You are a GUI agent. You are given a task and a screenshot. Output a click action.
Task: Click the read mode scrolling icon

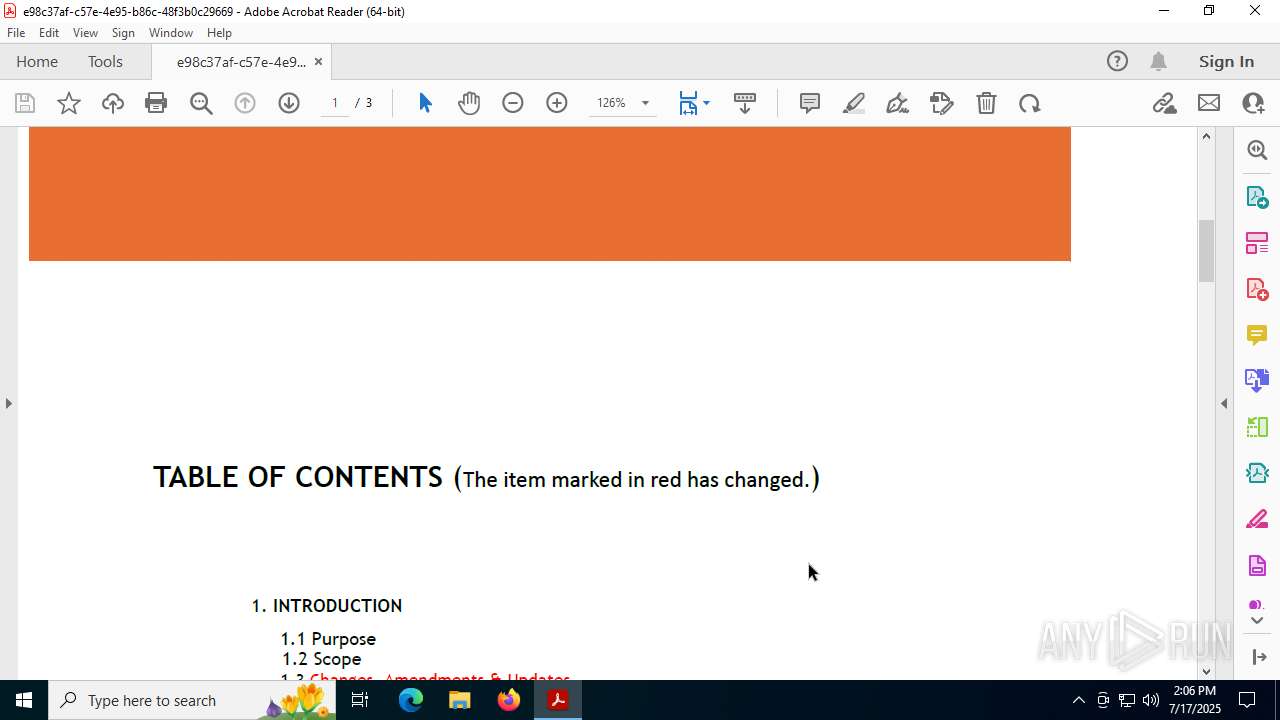click(745, 103)
